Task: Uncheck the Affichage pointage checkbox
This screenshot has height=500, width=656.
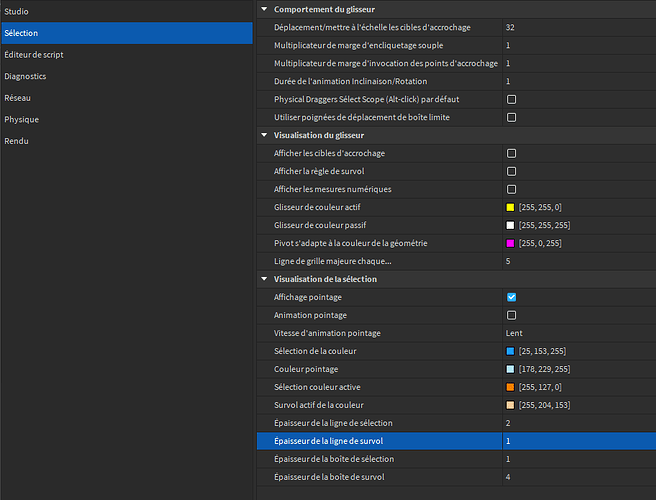Action: tap(511, 297)
